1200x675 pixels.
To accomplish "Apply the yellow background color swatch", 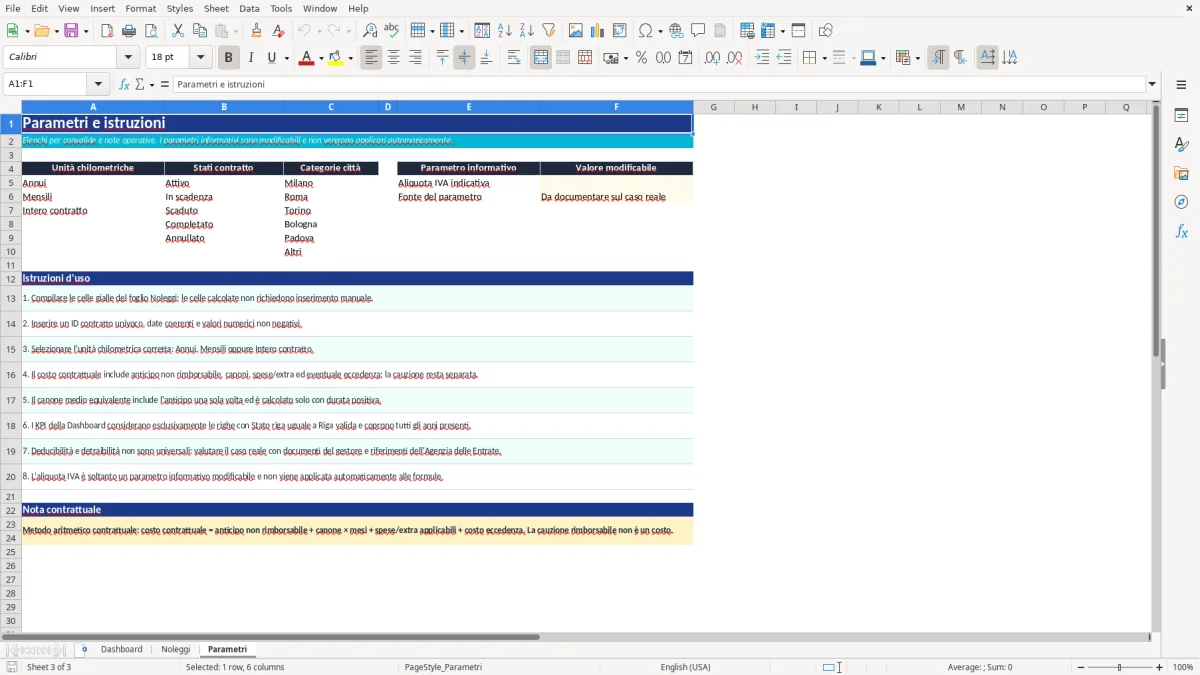I will point(336,58).
